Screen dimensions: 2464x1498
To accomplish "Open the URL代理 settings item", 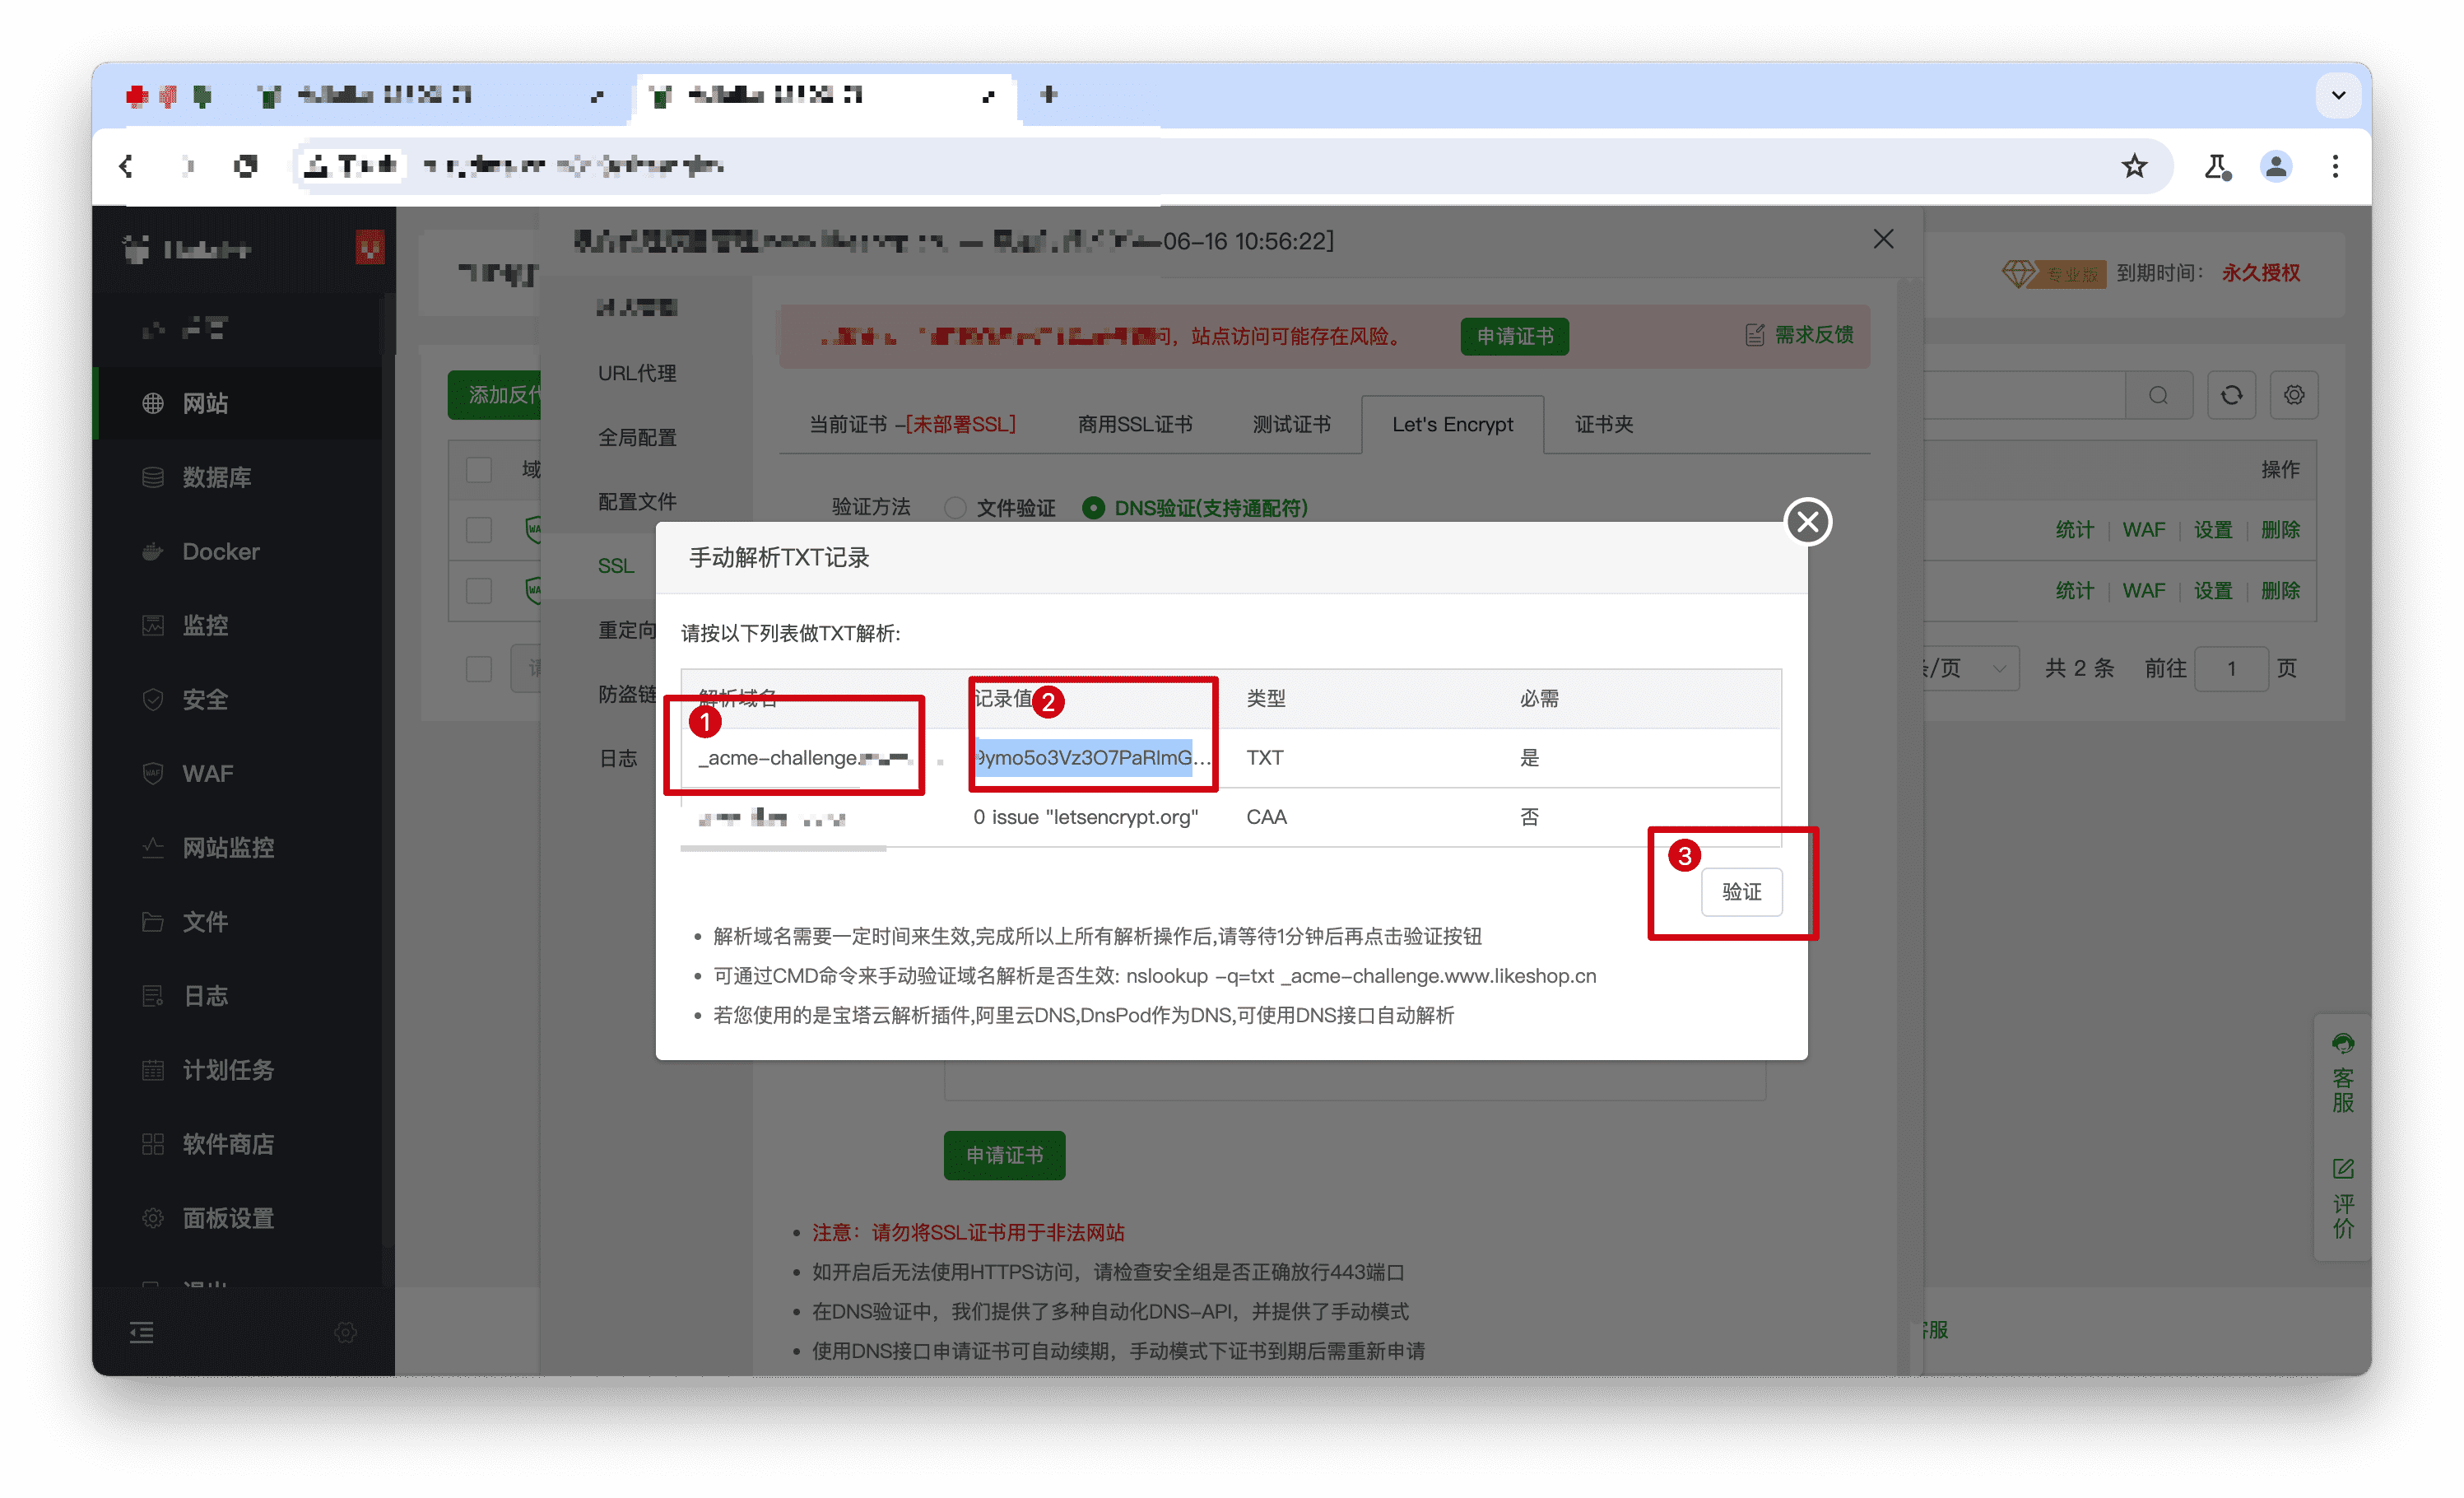I will pyautogui.click(x=637, y=373).
